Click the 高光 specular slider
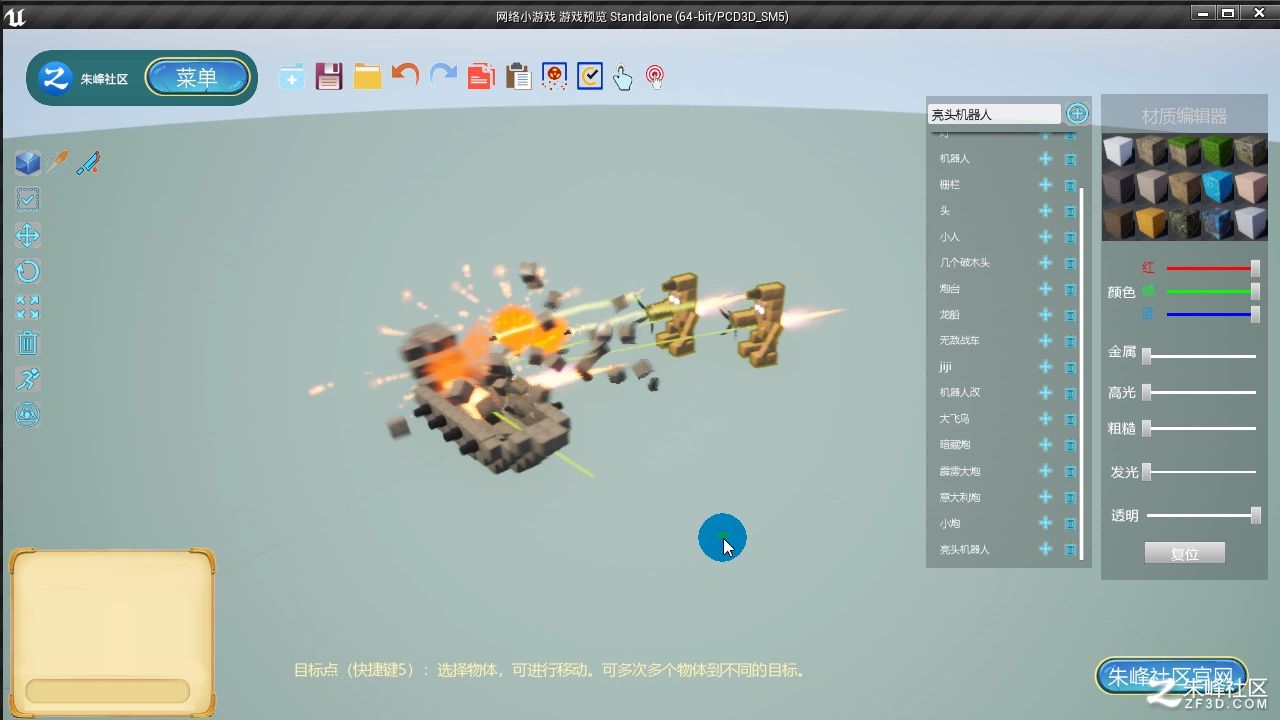 coord(1199,392)
